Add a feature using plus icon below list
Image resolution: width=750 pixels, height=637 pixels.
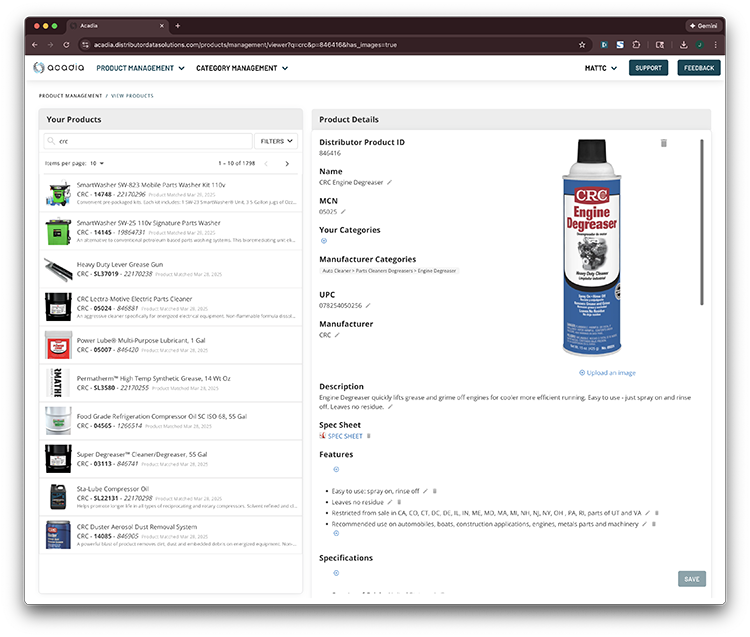point(336,533)
